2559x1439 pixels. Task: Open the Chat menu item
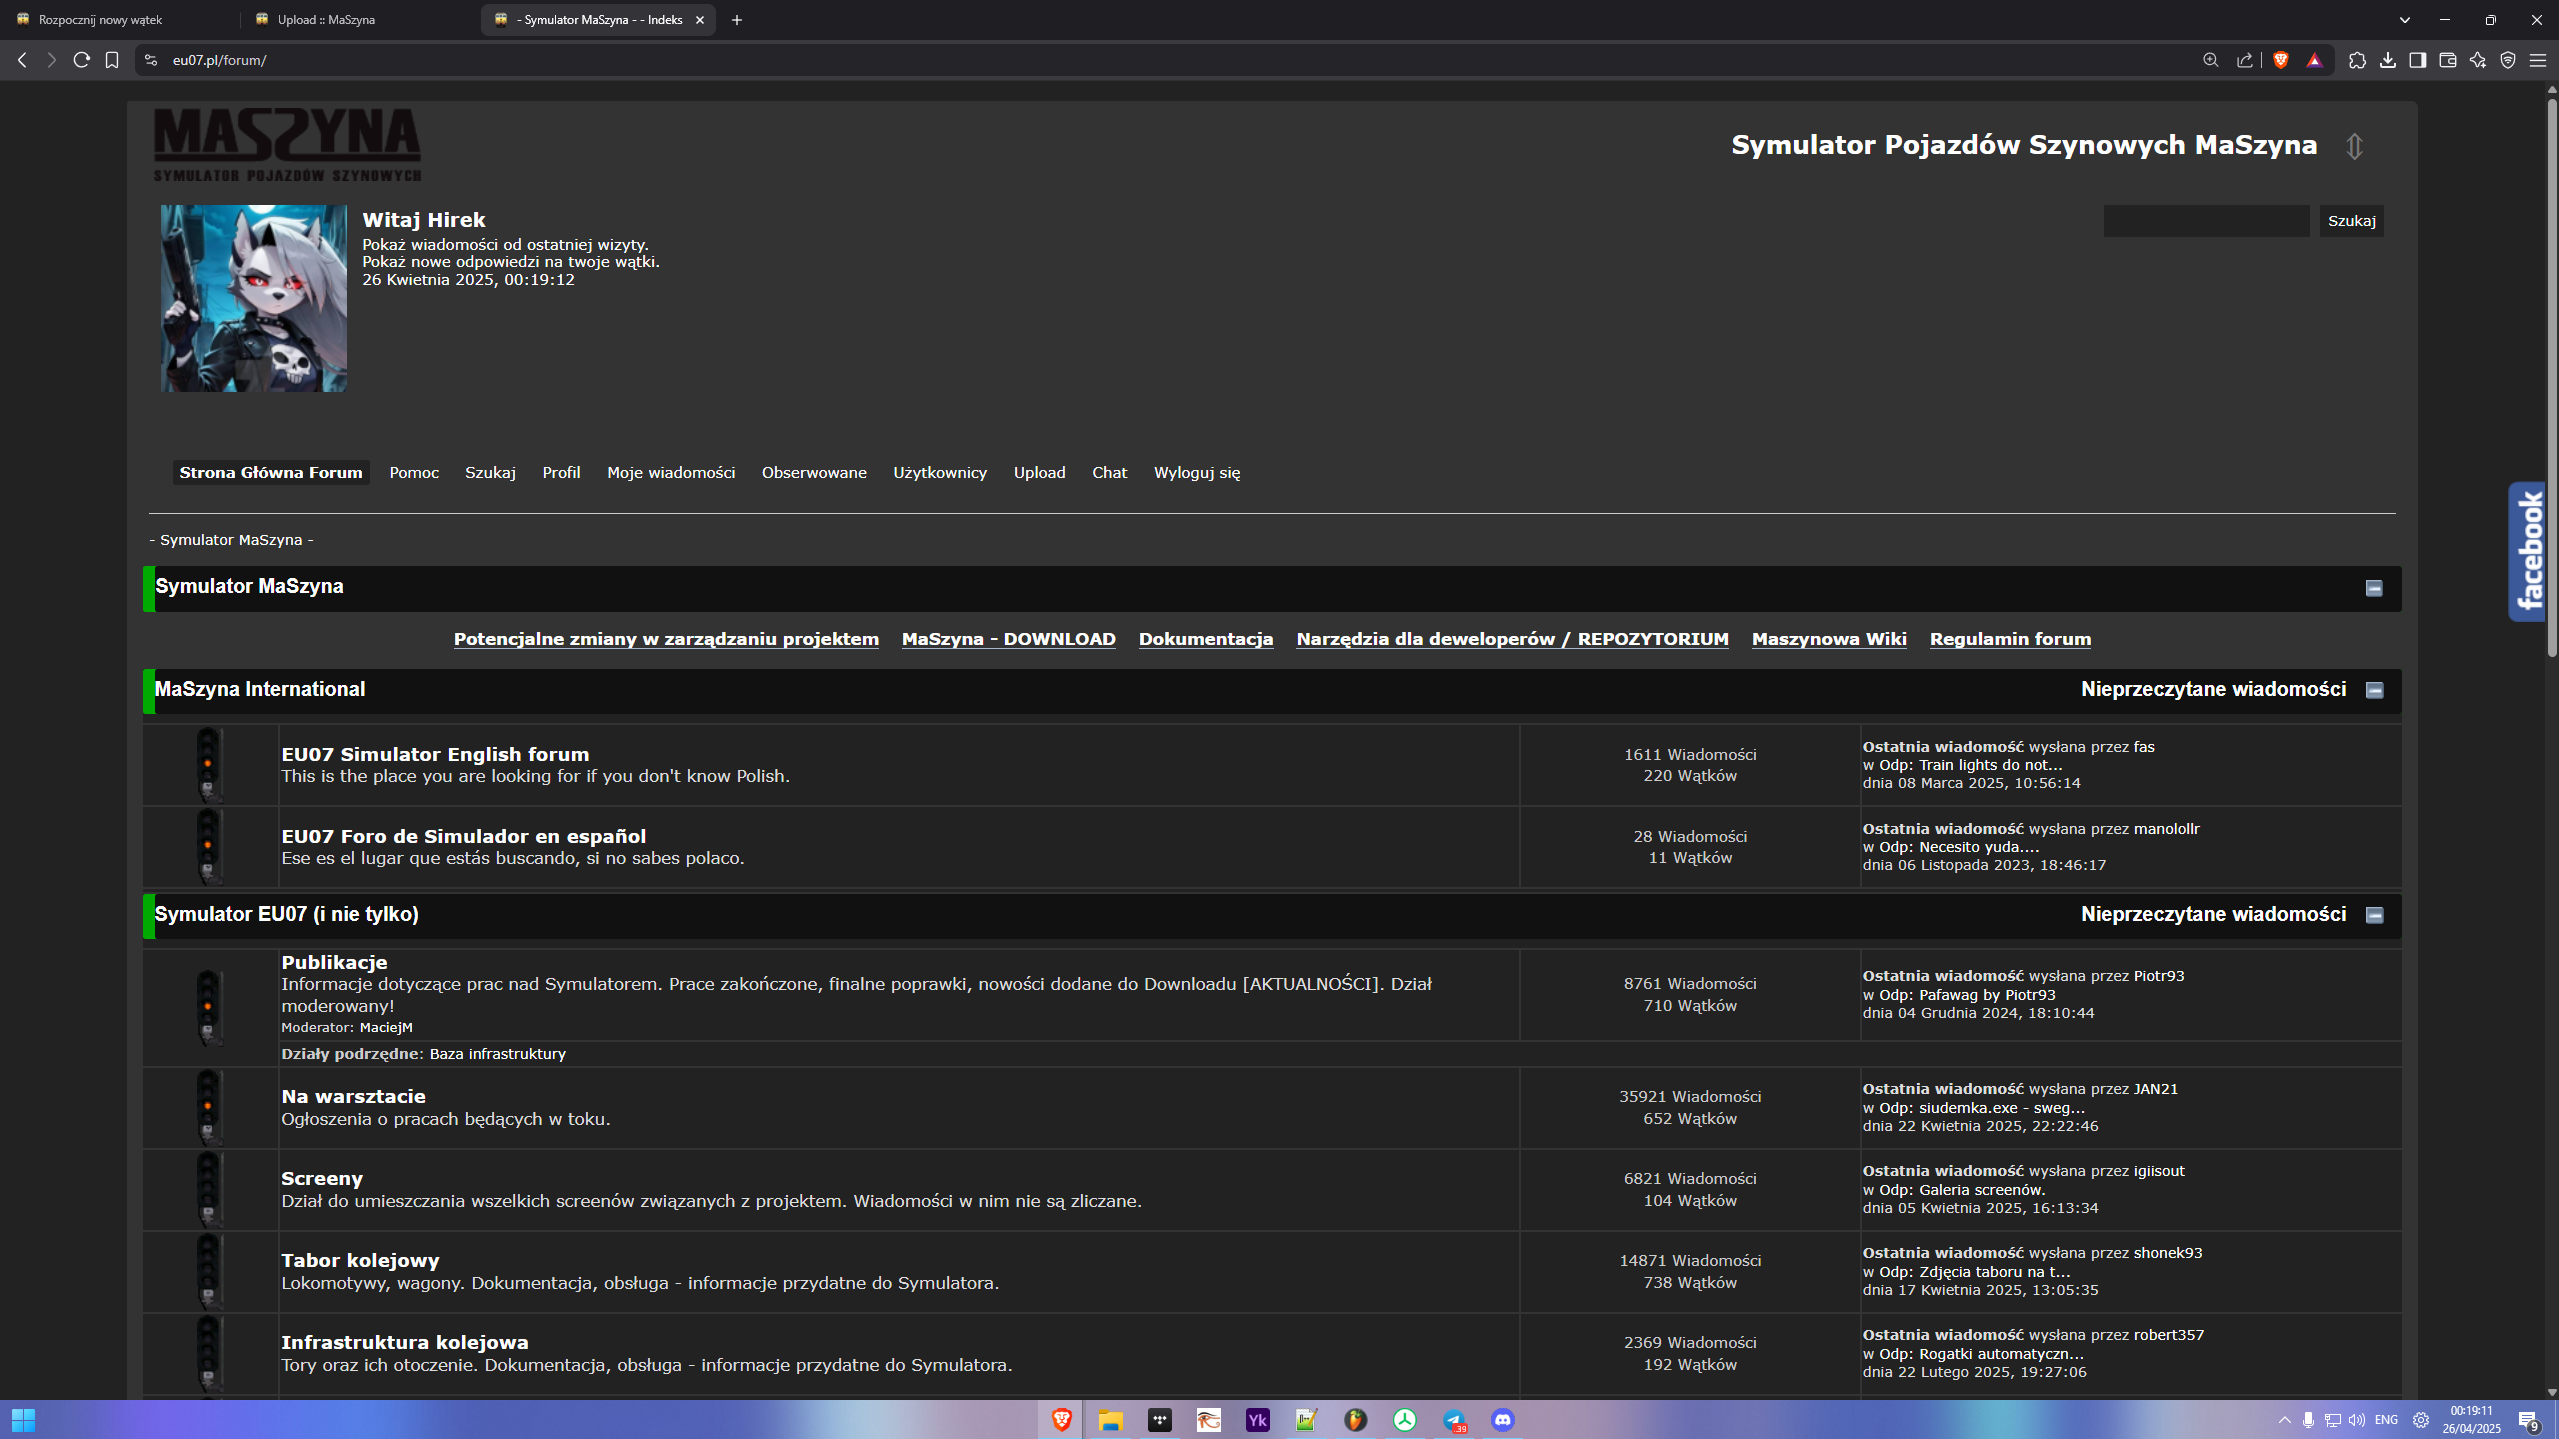coord(1109,472)
